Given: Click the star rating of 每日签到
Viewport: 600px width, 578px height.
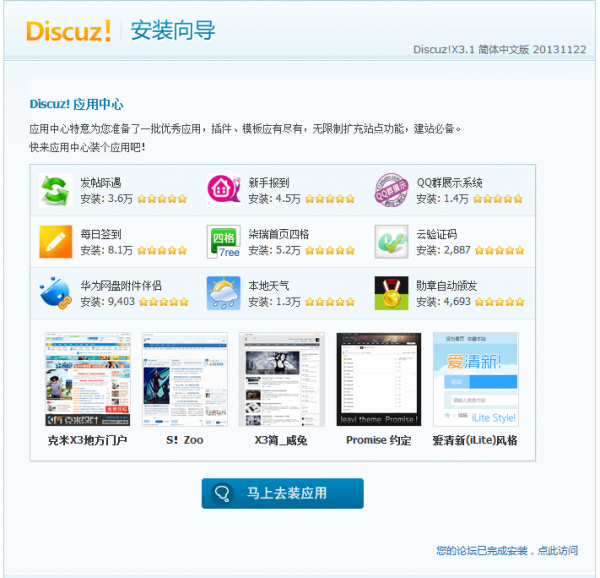Looking at the screenshot, I should point(162,251).
